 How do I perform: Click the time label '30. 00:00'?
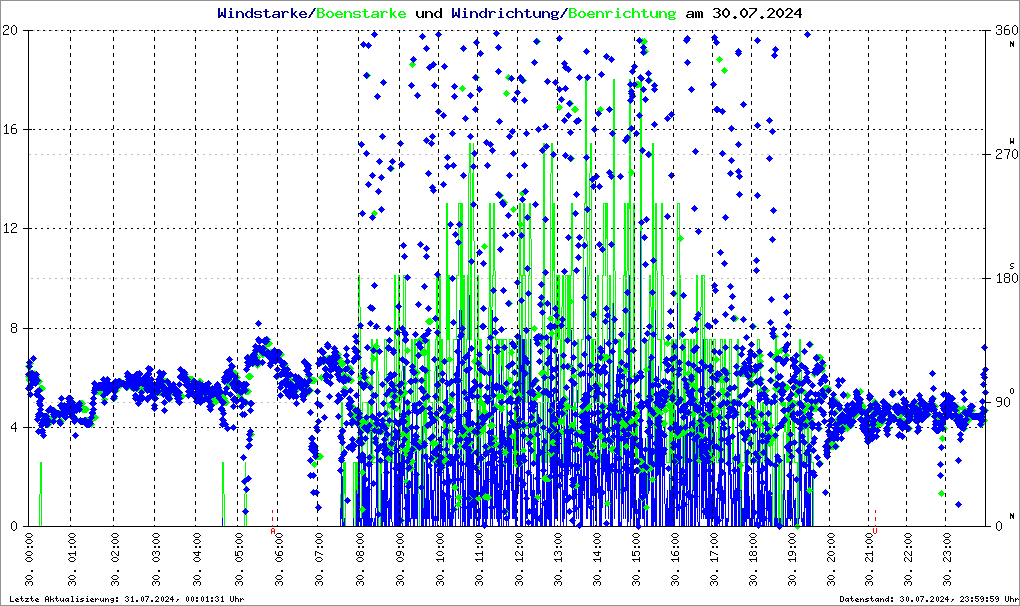pyautogui.click(x=29, y=559)
